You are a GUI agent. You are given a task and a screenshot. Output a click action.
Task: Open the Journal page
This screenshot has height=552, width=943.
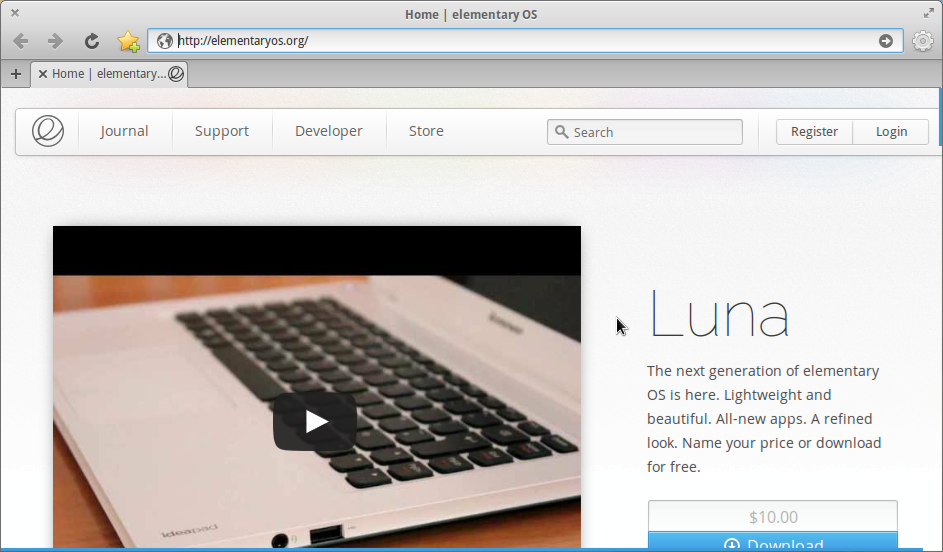(x=124, y=131)
